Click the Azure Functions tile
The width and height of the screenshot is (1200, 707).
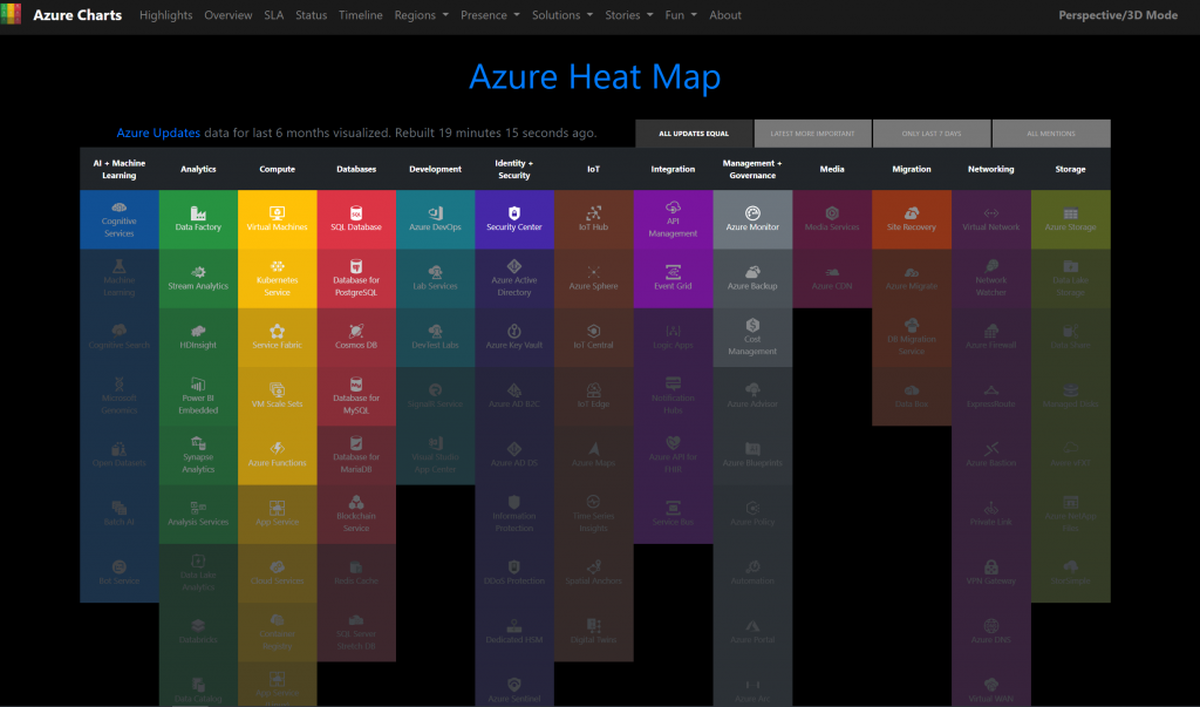click(277, 455)
